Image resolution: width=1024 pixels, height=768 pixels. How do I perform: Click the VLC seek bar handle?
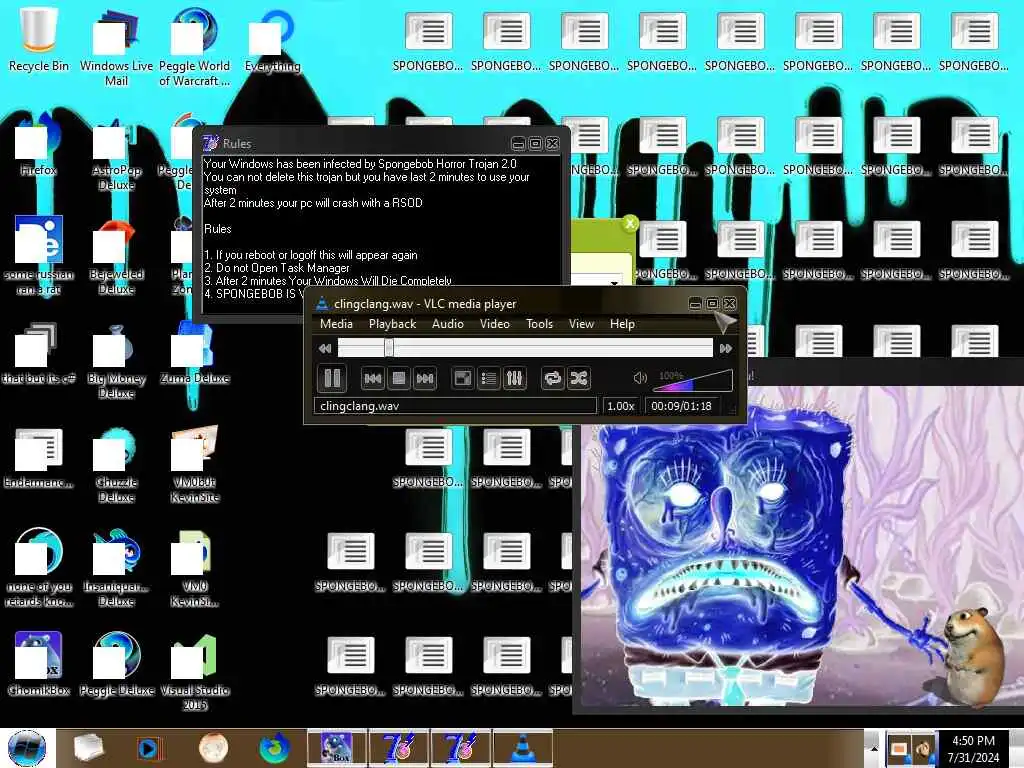[x=389, y=348]
